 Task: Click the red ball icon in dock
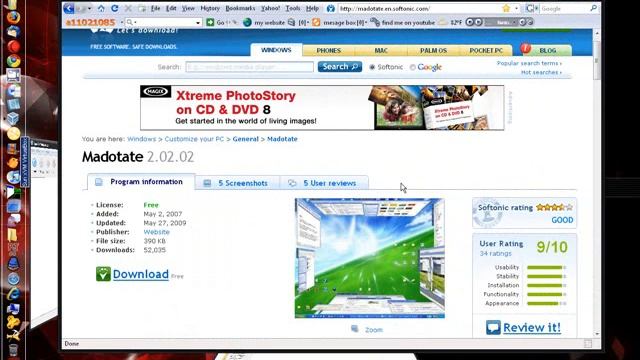pos(13,46)
